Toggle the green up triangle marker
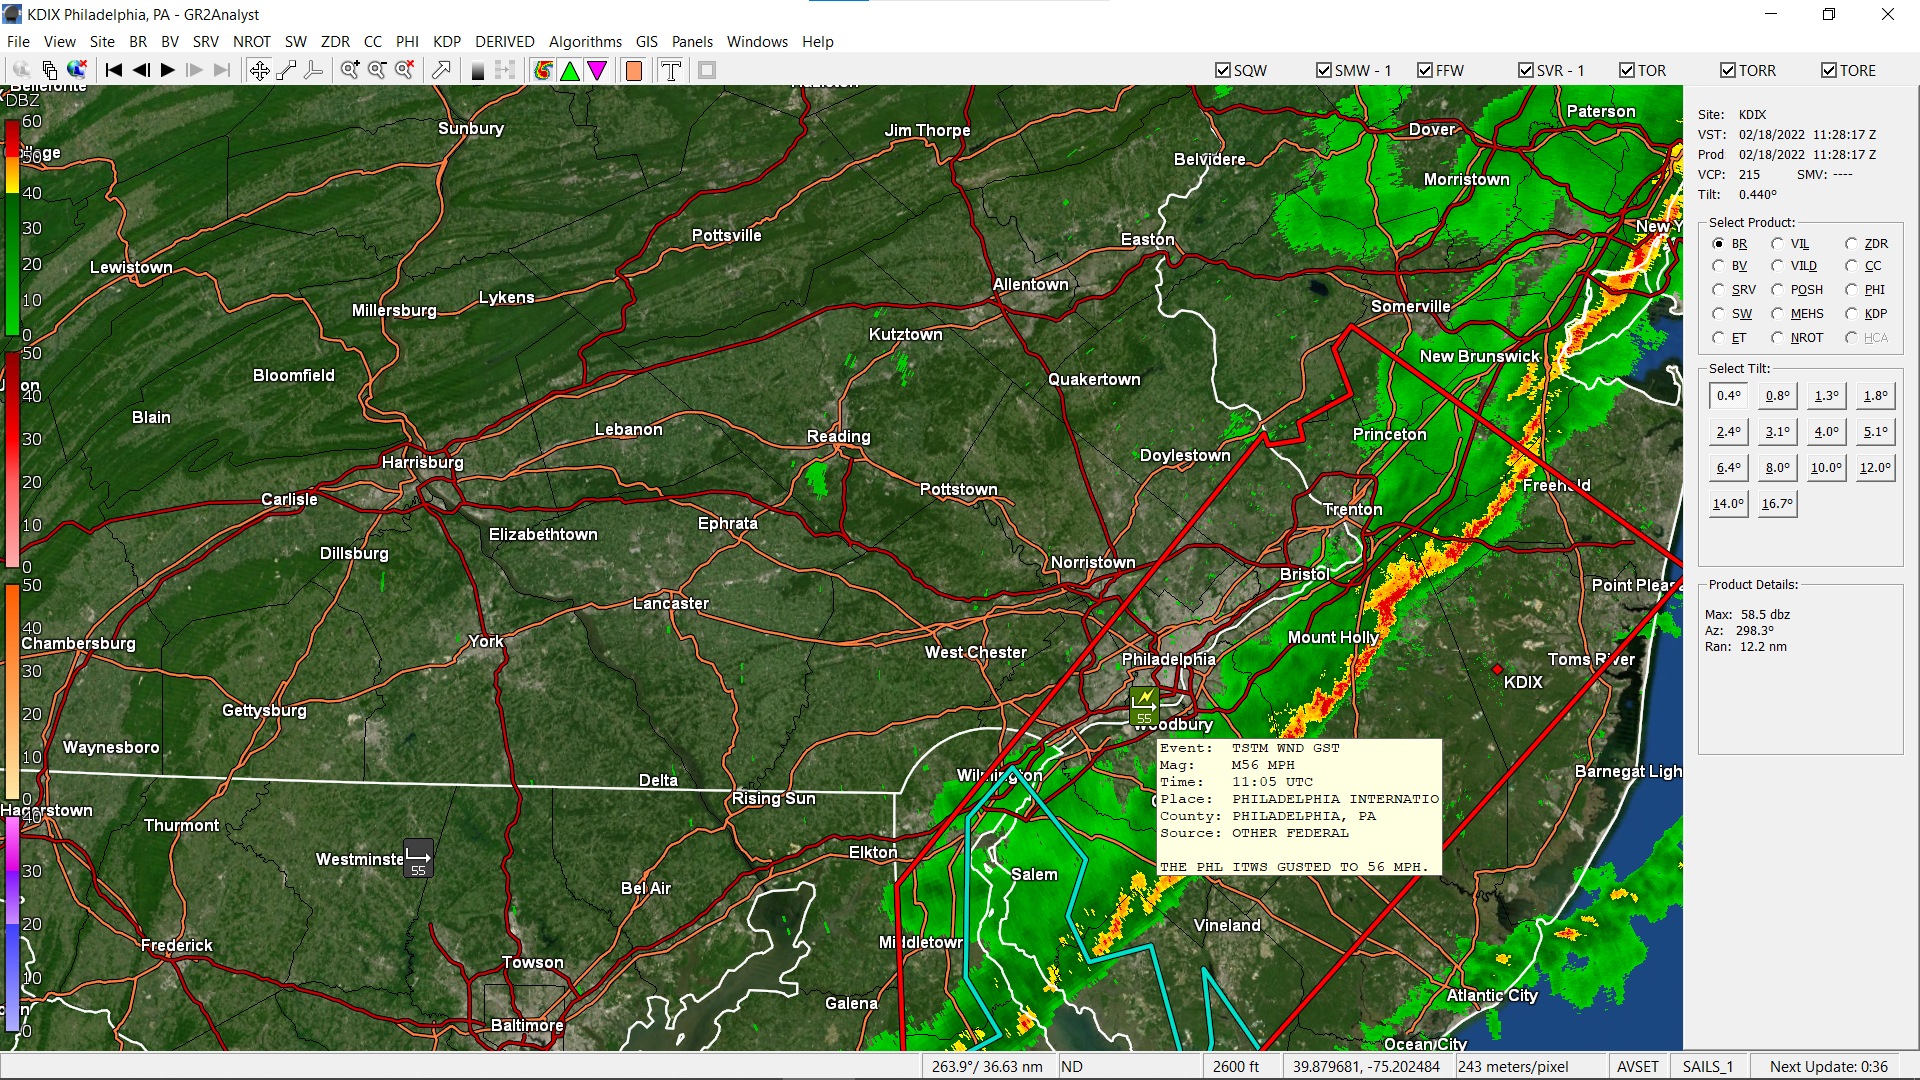The width and height of the screenshot is (1920, 1080). [570, 70]
